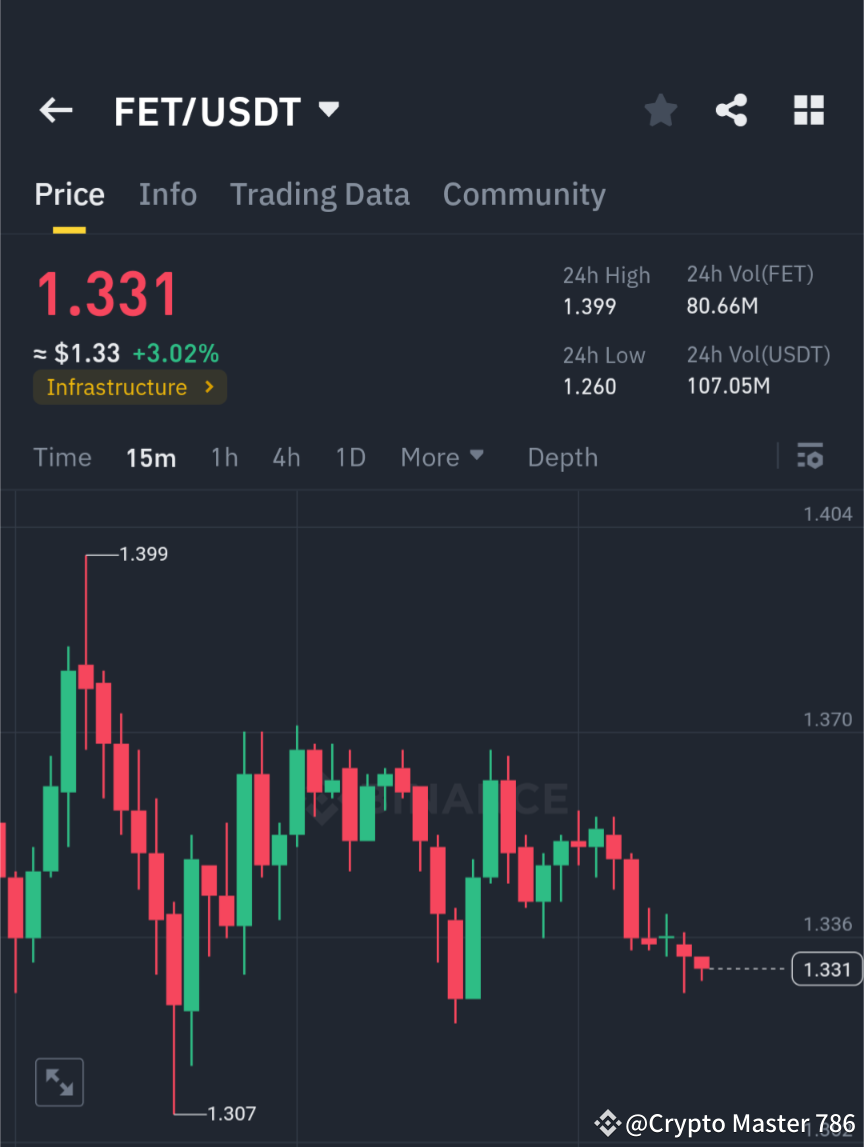Switch to the Trading Data tab
Viewport: 864px width, 1147px height.
319,194
